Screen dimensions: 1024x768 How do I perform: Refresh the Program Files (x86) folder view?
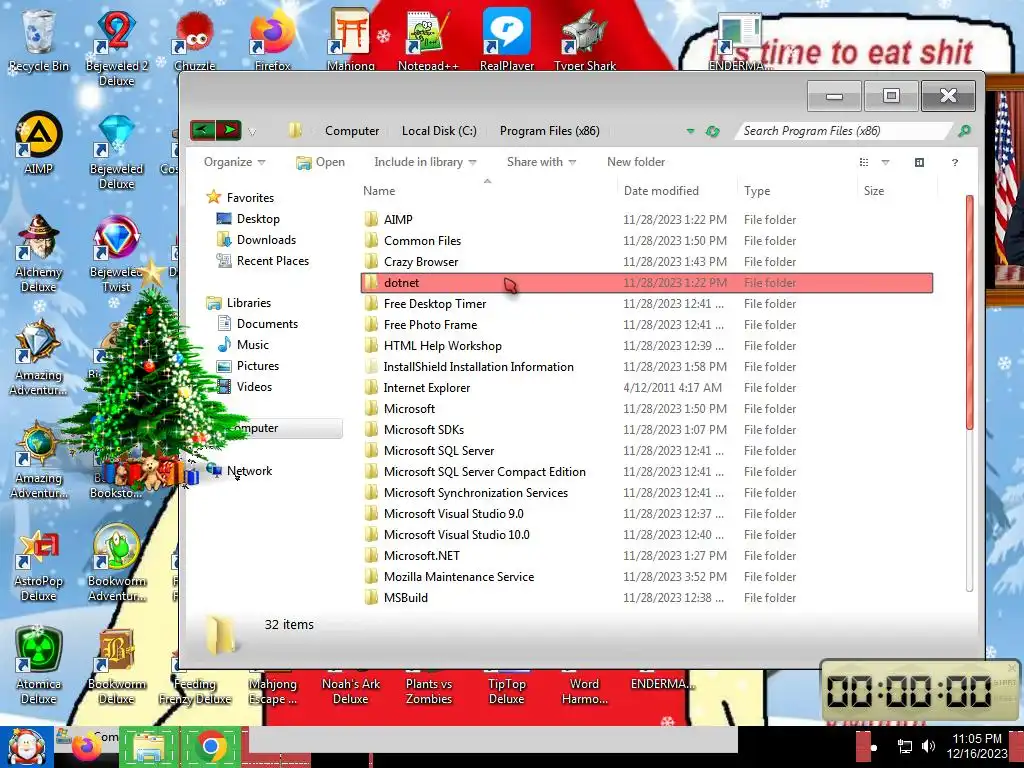coord(712,131)
